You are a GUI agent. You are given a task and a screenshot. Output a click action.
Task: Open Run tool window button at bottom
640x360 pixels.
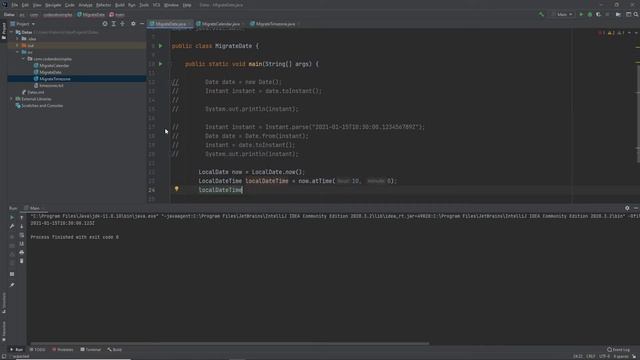click(17, 349)
